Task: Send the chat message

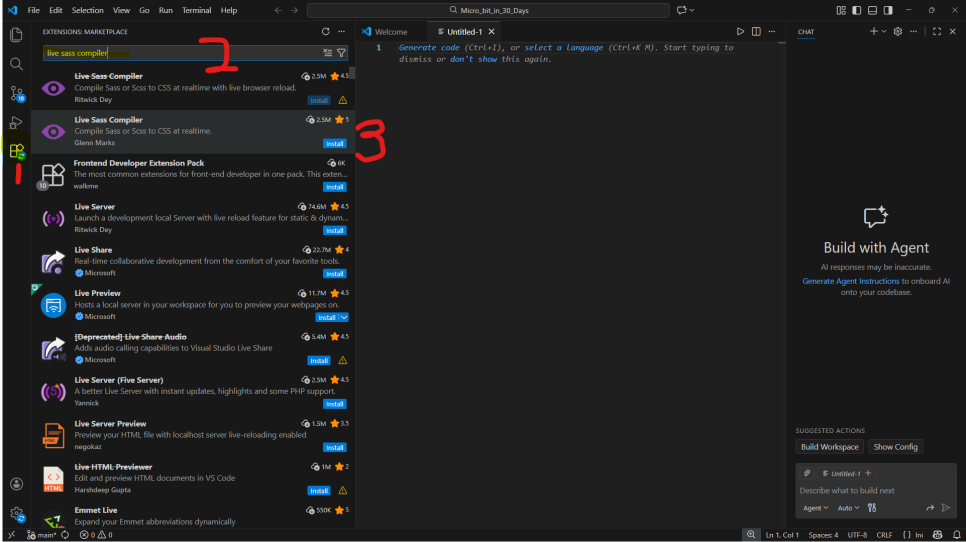Action: (x=946, y=508)
